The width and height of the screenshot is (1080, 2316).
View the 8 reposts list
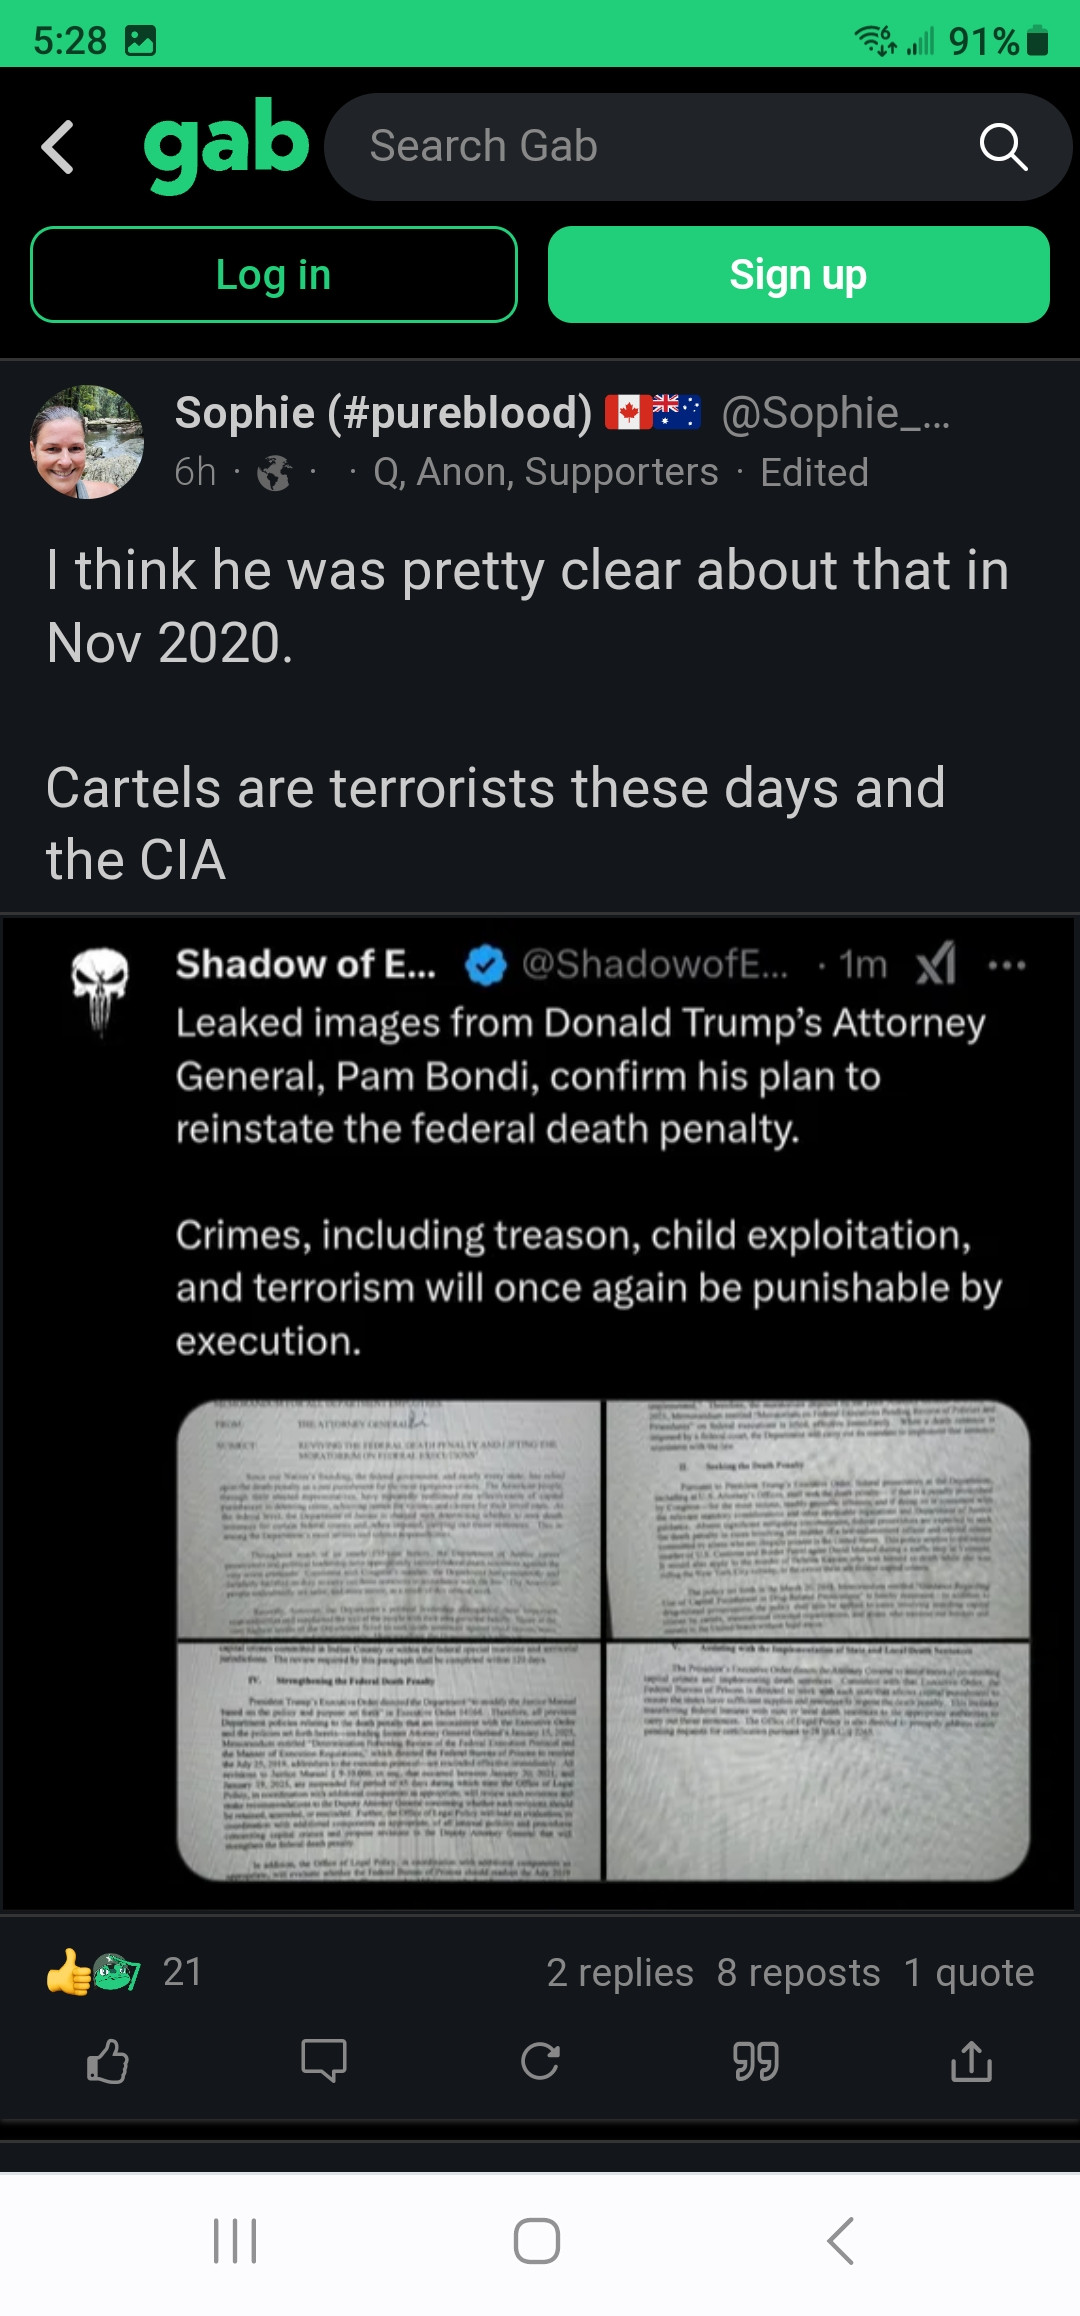click(798, 1973)
